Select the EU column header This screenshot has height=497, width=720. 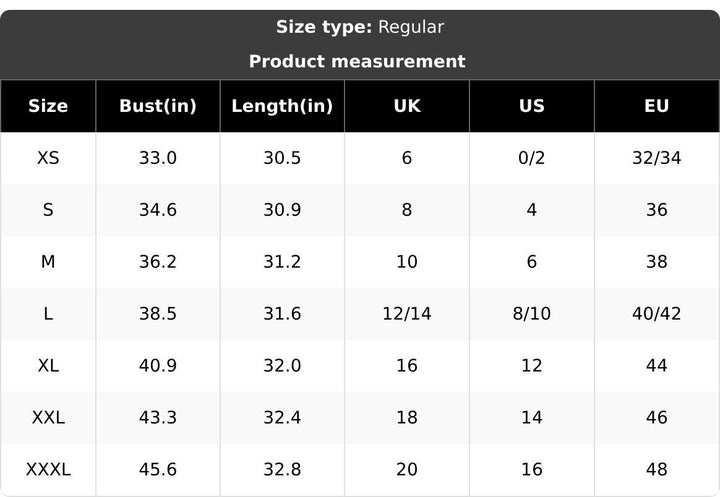point(657,106)
